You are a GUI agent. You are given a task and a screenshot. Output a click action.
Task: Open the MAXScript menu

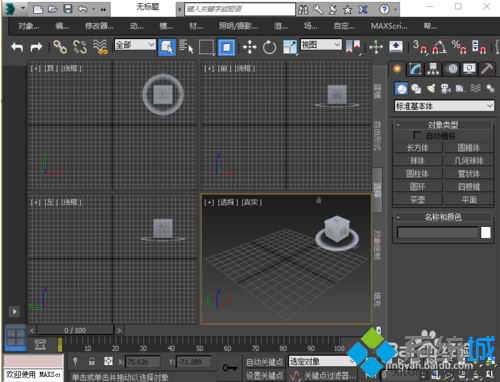(x=389, y=26)
